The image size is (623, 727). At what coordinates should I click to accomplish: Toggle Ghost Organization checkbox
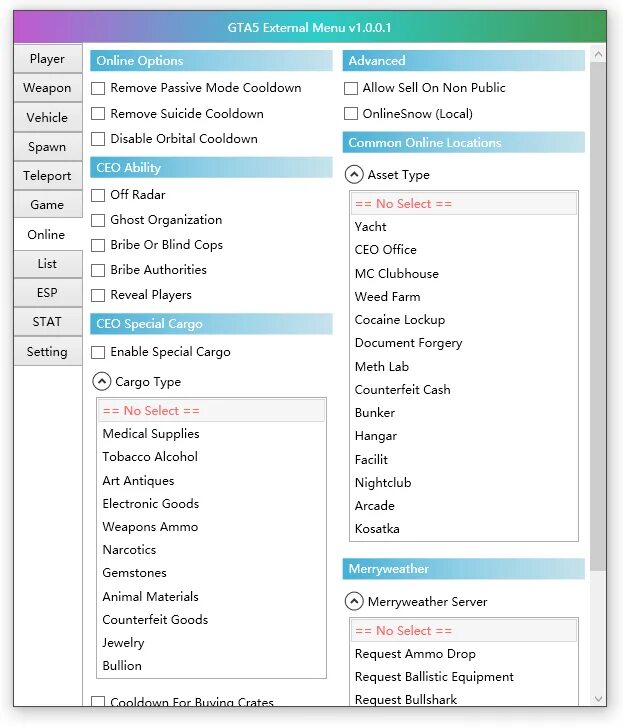pyautogui.click(x=98, y=220)
